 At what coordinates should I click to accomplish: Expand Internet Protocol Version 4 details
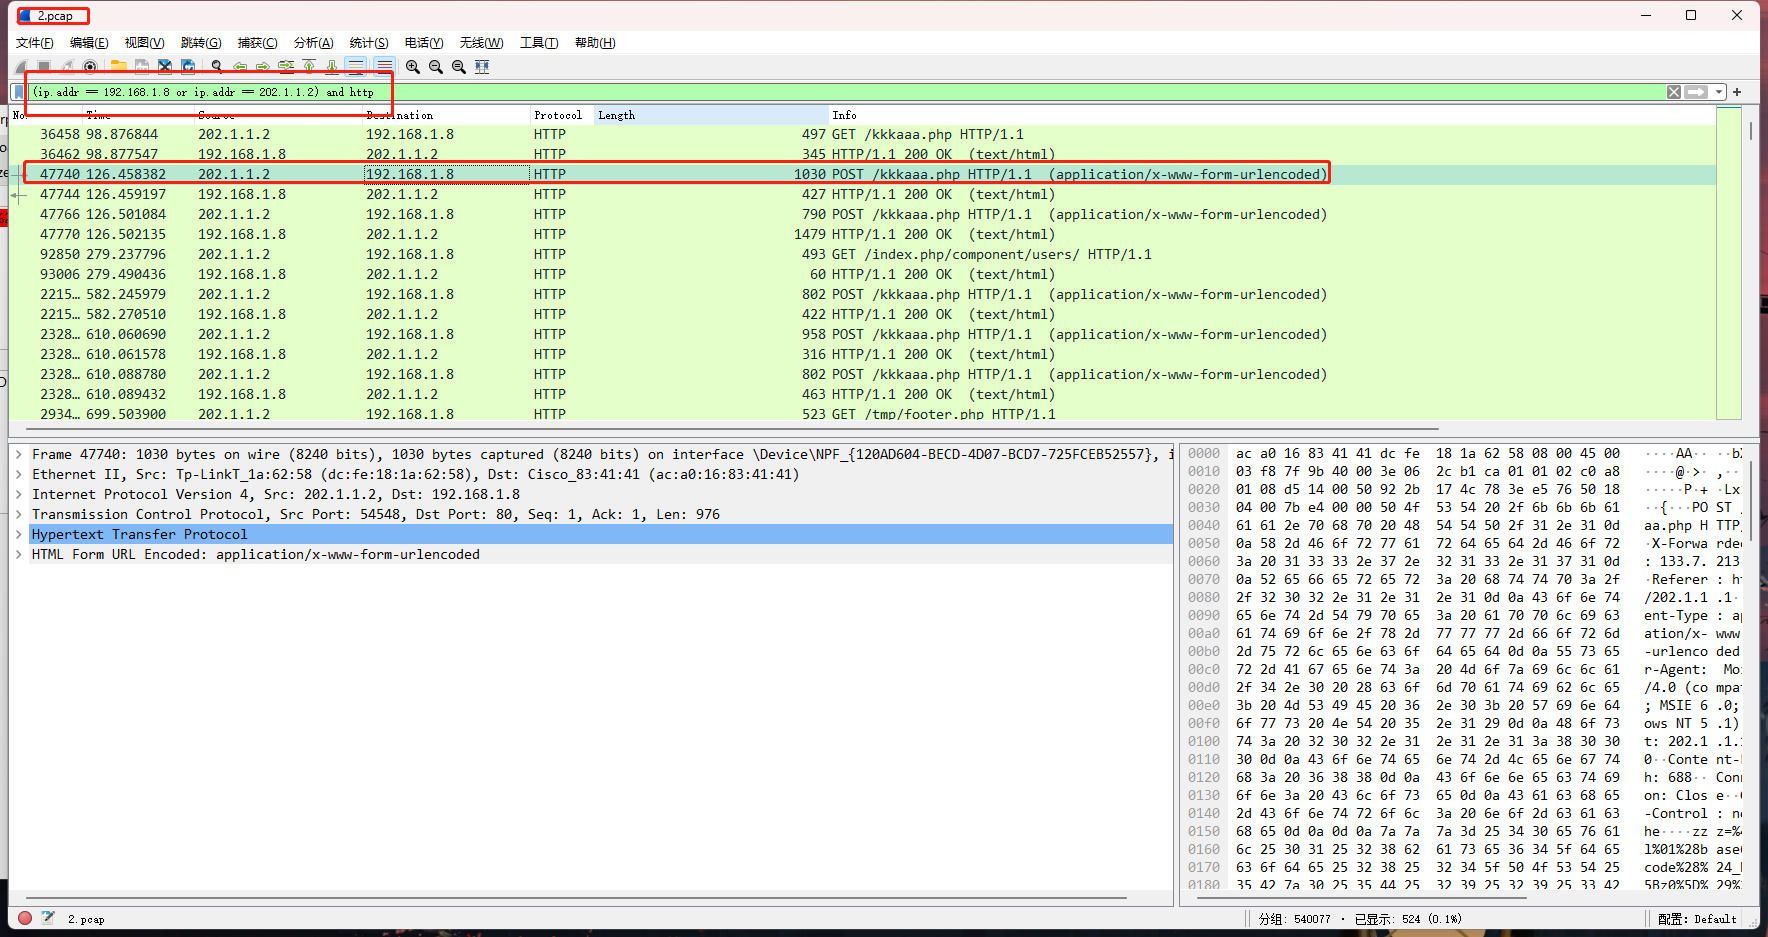tap(19, 494)
